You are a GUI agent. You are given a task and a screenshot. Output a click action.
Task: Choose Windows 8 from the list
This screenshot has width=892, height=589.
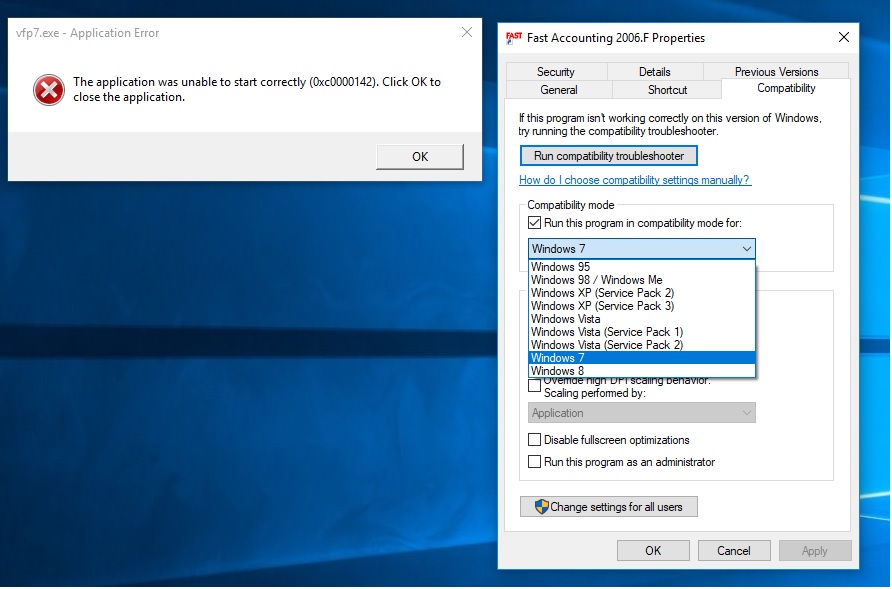pos(558,371)
